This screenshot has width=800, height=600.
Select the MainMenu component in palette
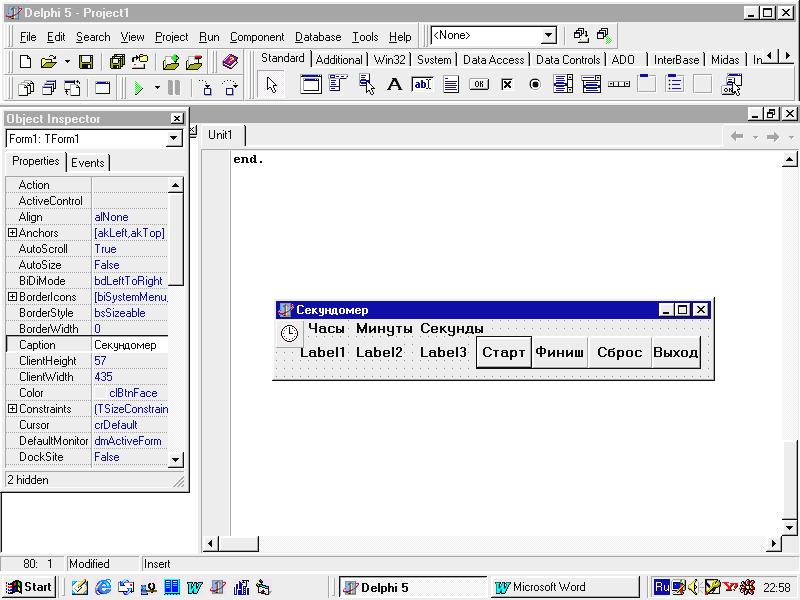[338, 84]
